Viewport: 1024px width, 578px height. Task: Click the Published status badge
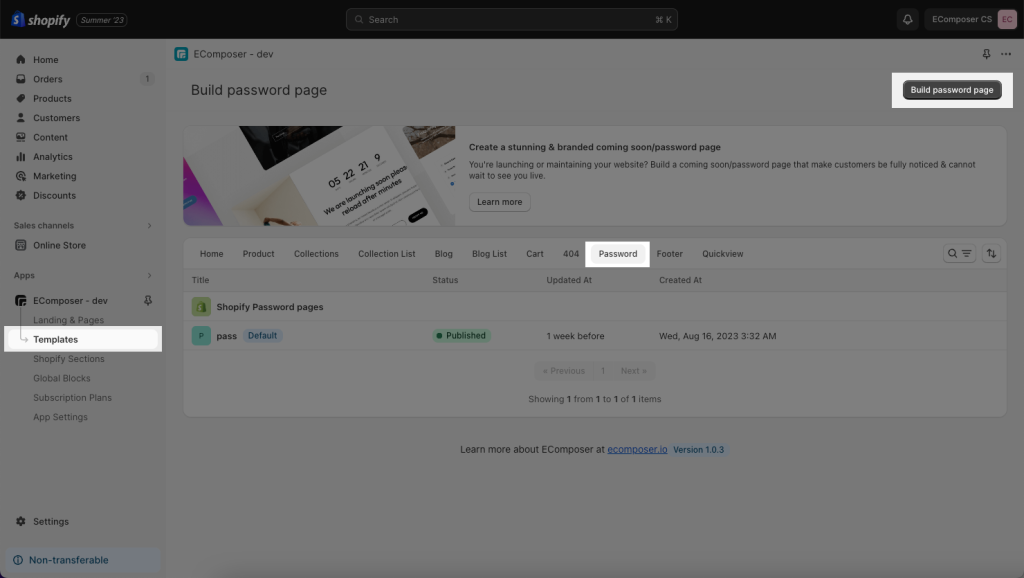tap(461, 336)
